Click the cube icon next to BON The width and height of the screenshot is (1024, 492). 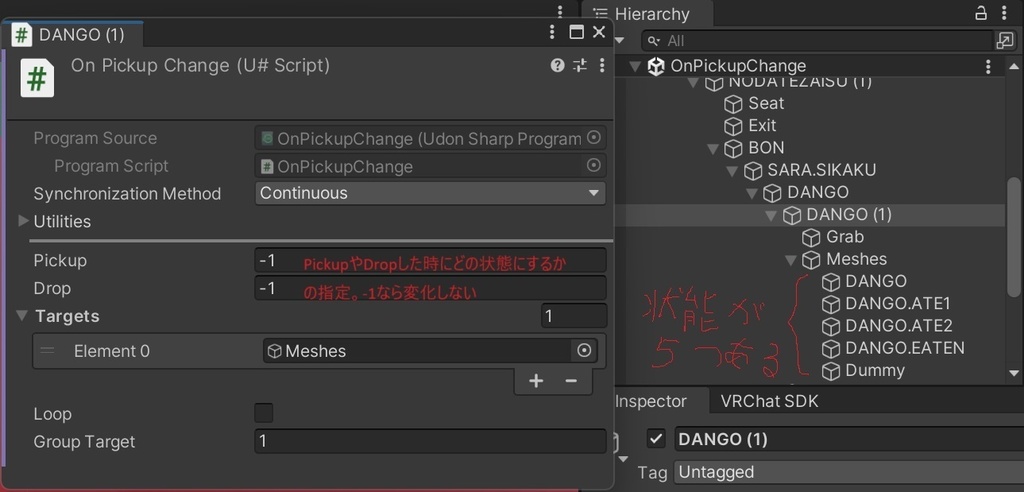[734, 148]
